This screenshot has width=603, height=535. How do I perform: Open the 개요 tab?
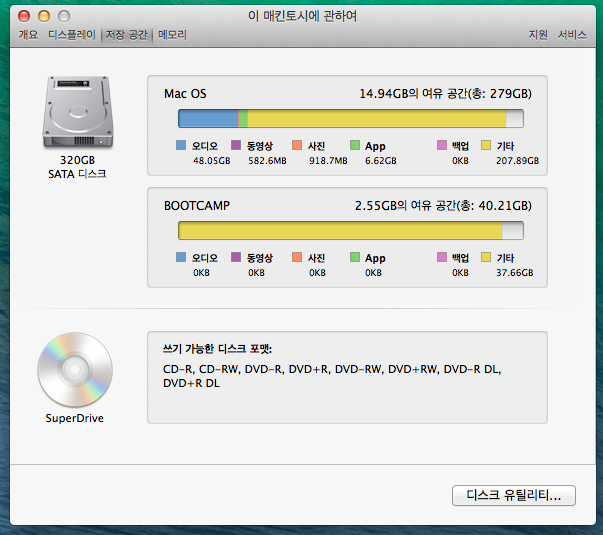(x=28, y=35)
